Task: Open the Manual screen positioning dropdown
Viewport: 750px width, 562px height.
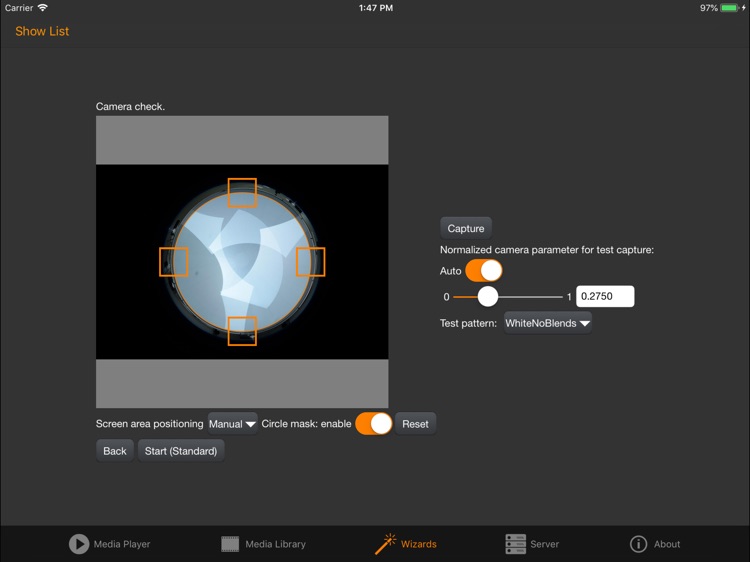Action: (232, 424)
